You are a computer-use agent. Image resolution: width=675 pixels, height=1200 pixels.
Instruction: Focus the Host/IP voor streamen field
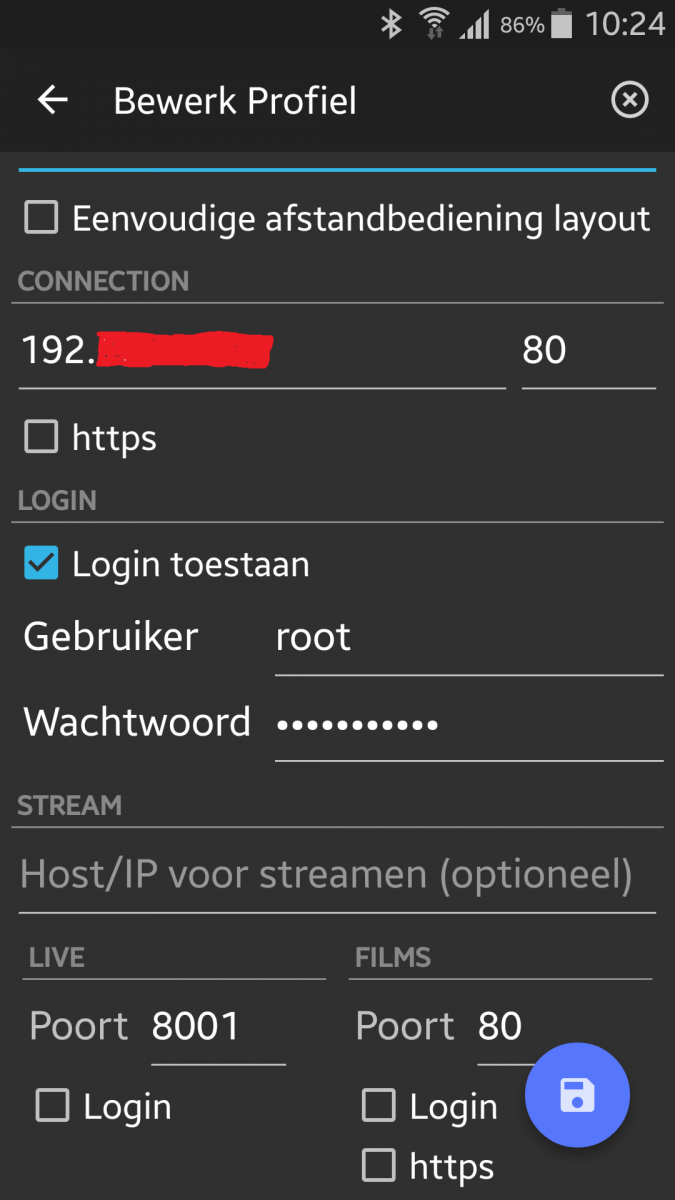click(337, 875)
